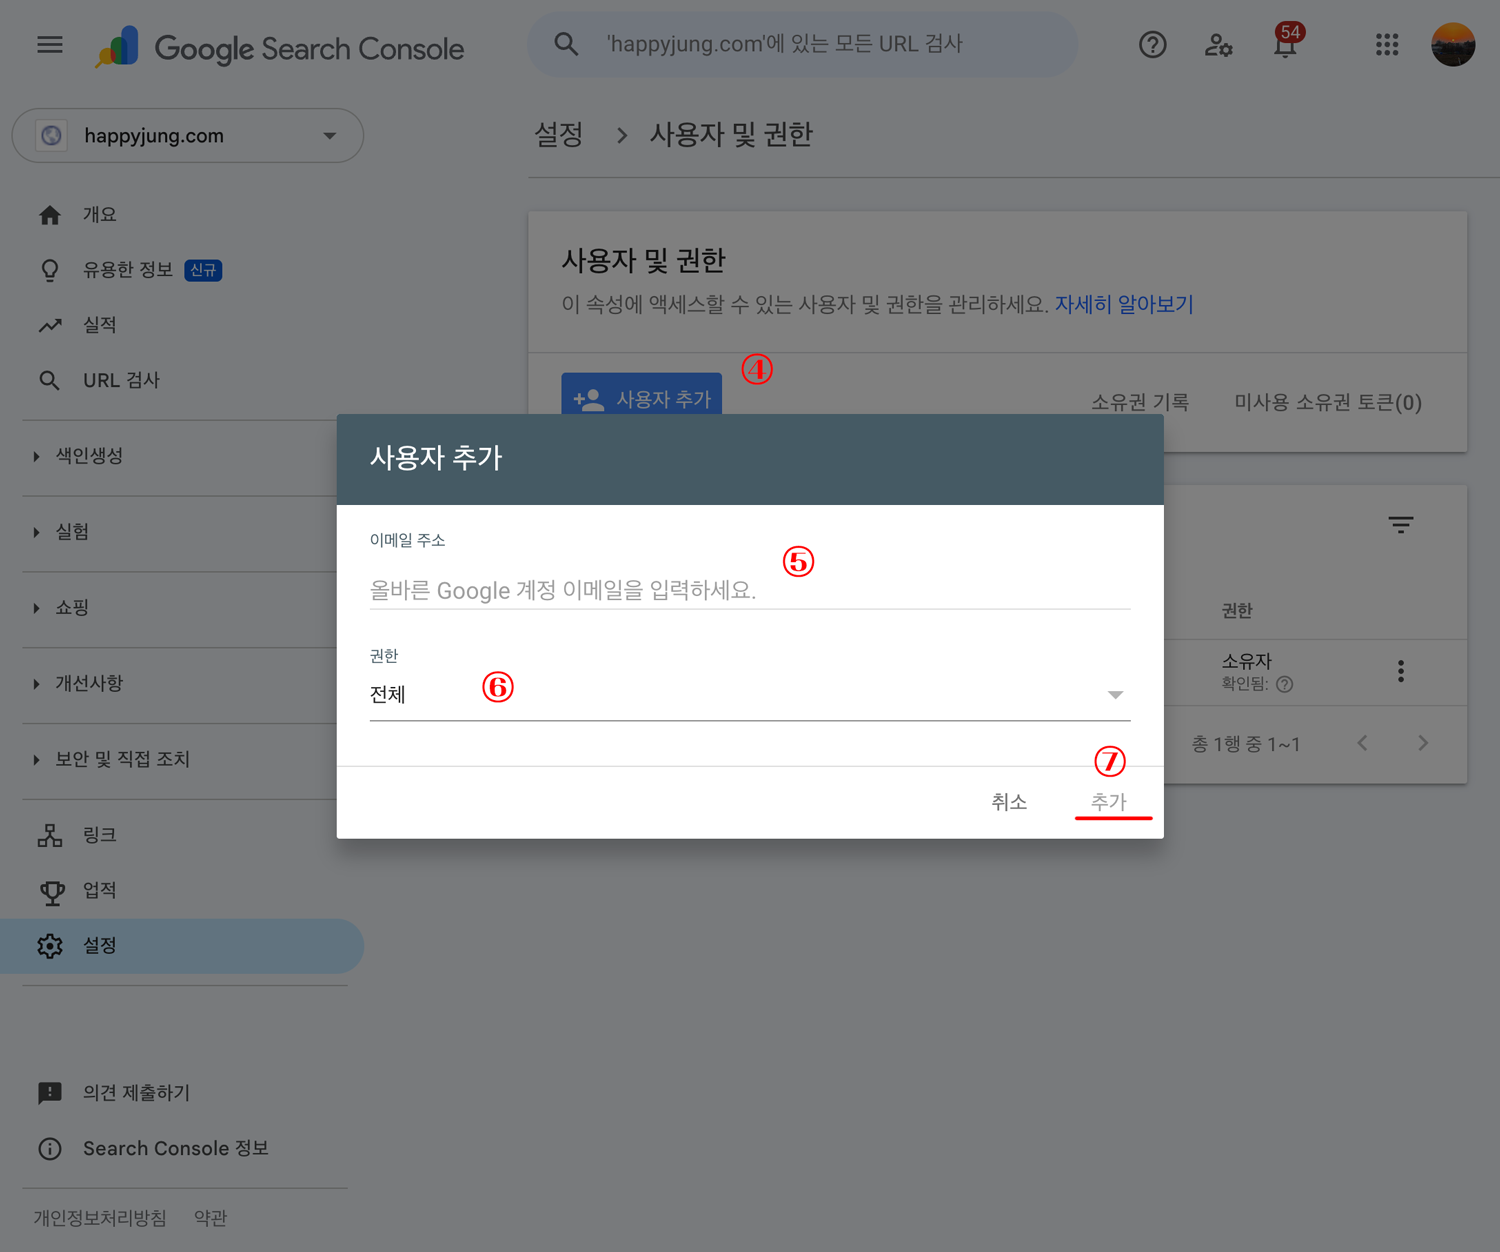Click the URL inspection search bar

(802, 45)
